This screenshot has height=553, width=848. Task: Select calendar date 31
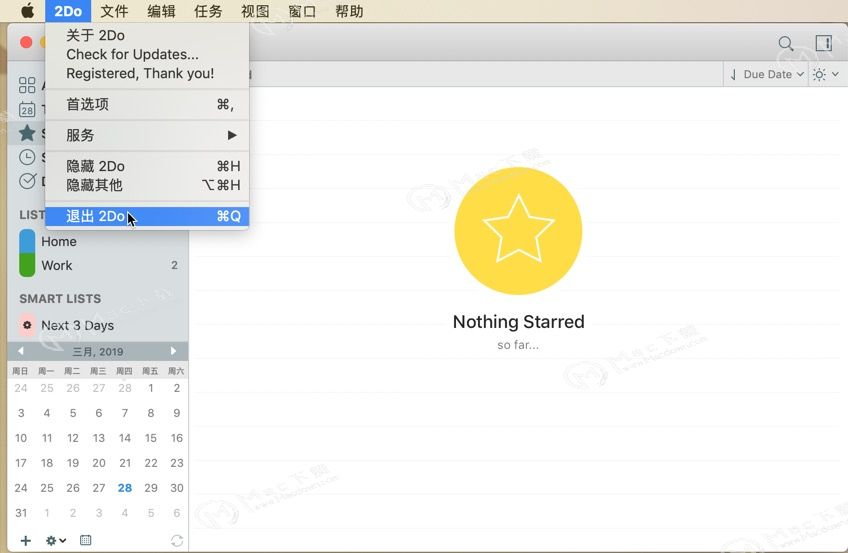click(21, 513)
